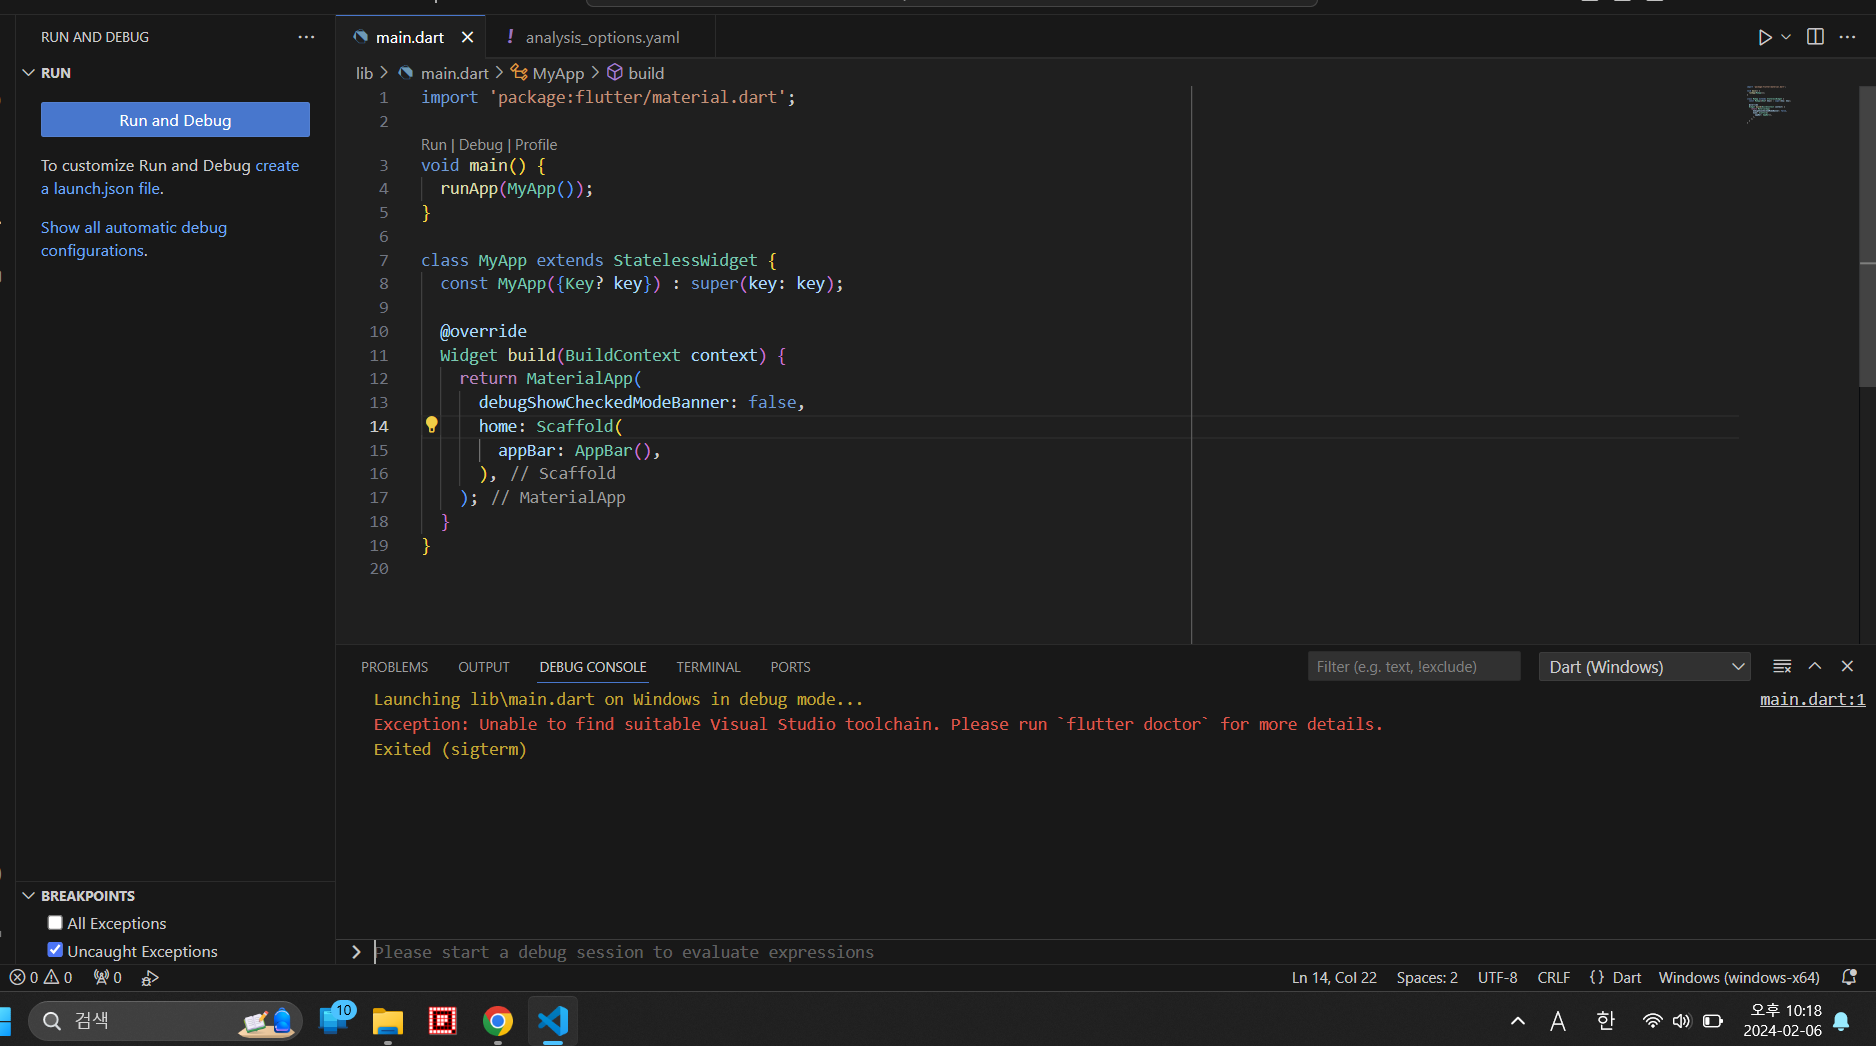Click the run play icon in editor toolbar

point(1765,37)
